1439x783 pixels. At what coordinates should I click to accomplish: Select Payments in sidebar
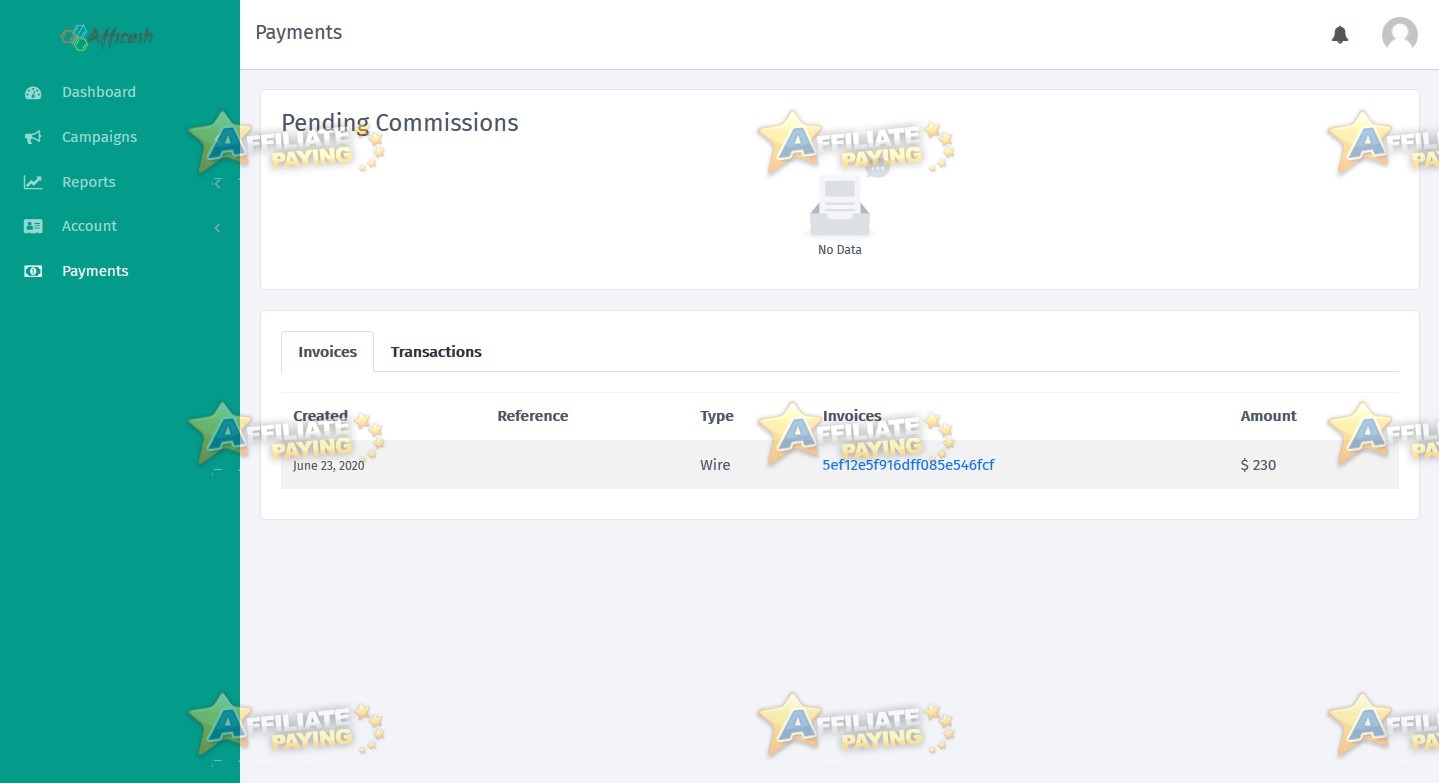click(x=95, y=271)
